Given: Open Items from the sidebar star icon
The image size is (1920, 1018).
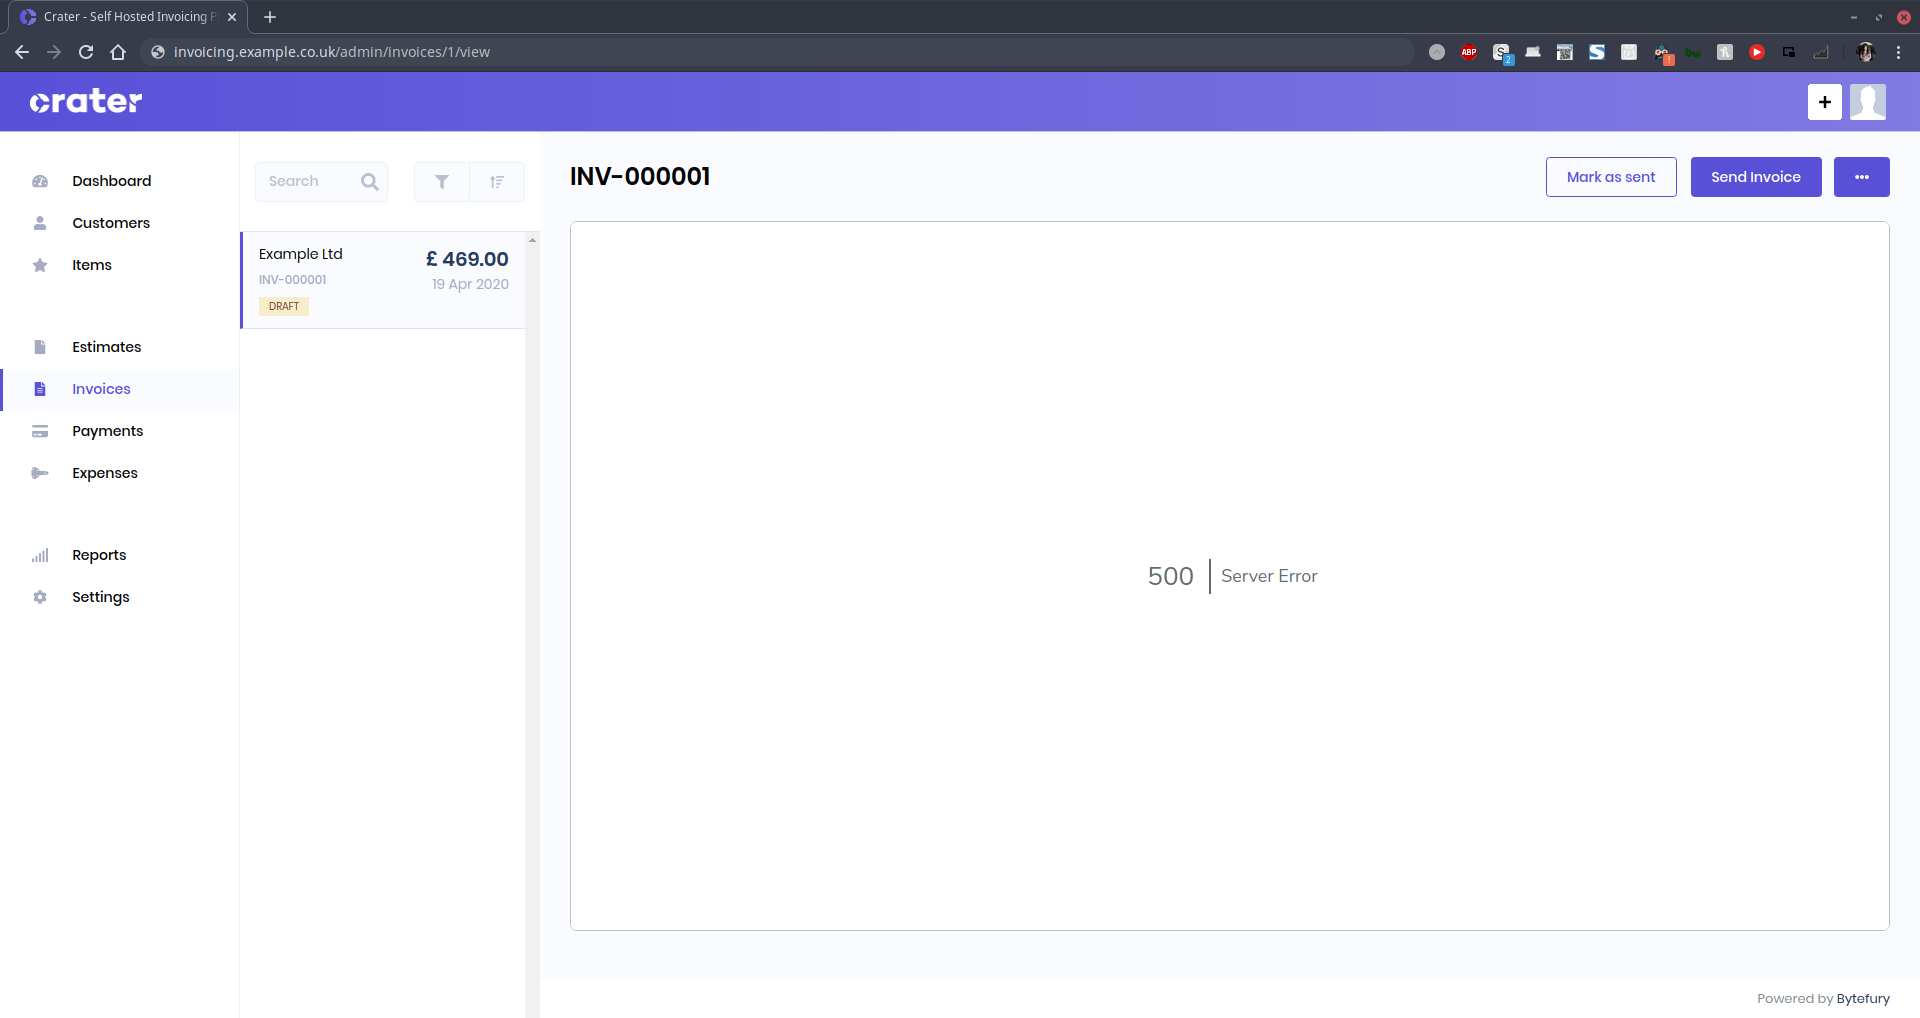Looking at the screenshot, I should click(39, 265).
